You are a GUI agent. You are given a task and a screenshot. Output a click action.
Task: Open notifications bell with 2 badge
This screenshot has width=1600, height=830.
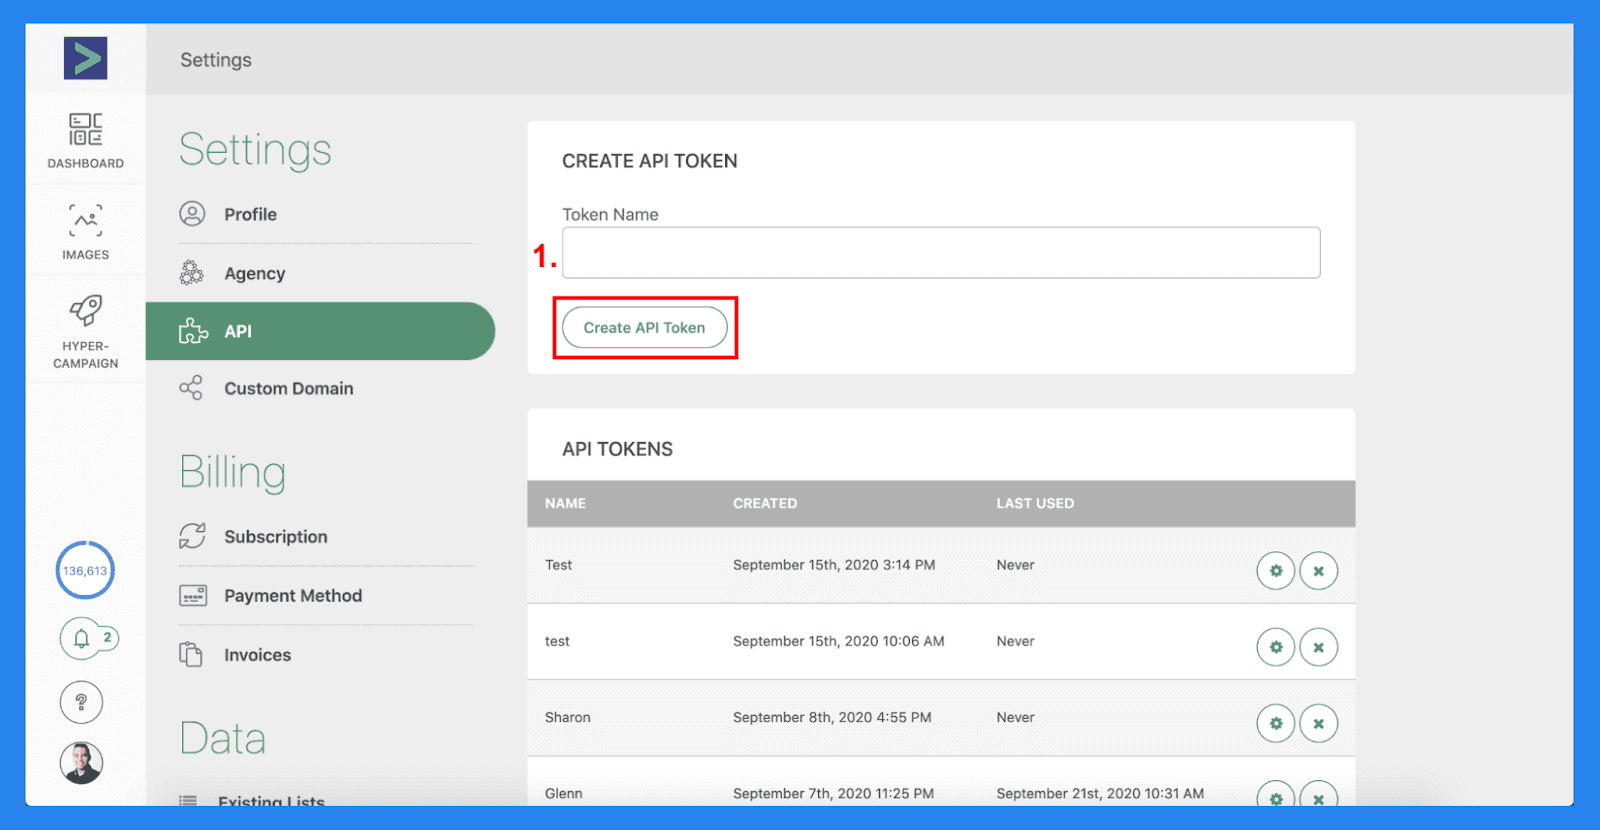(x=89, y=638)
